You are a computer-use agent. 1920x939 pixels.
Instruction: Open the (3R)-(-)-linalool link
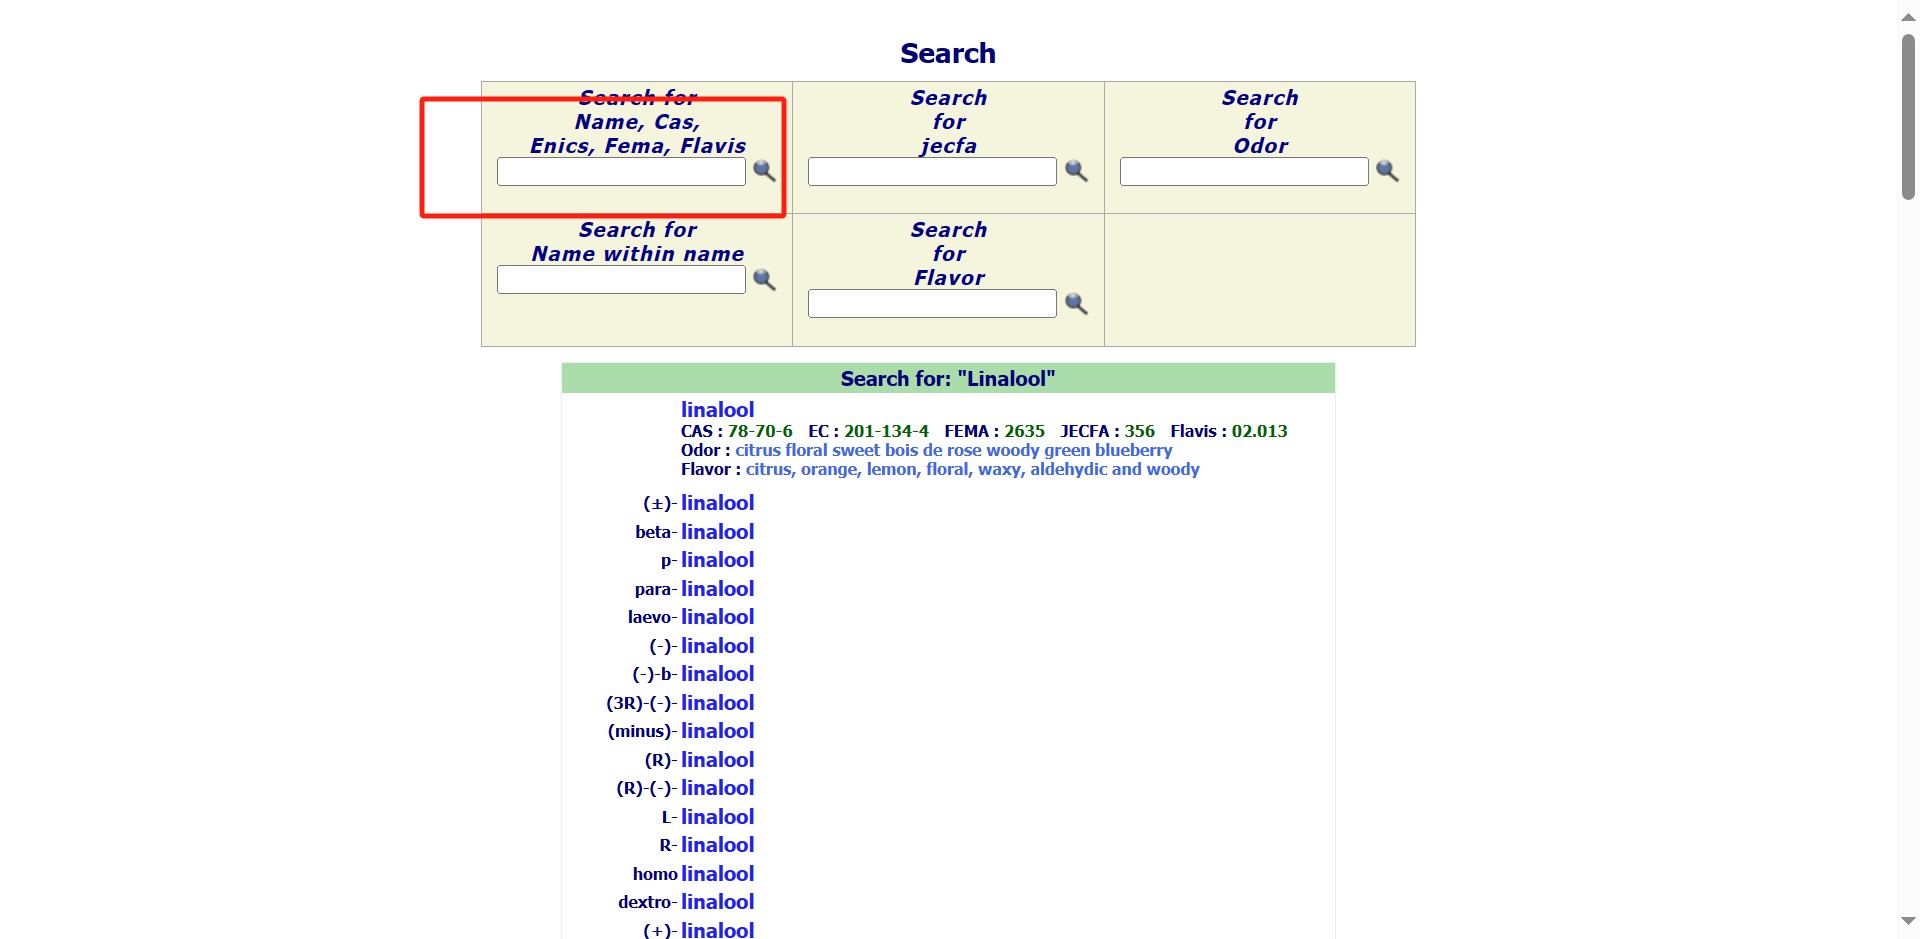tap(717, 703)
